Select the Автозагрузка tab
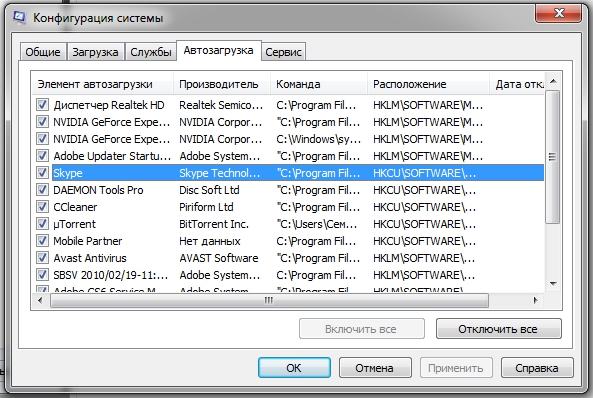 point(219,50)
